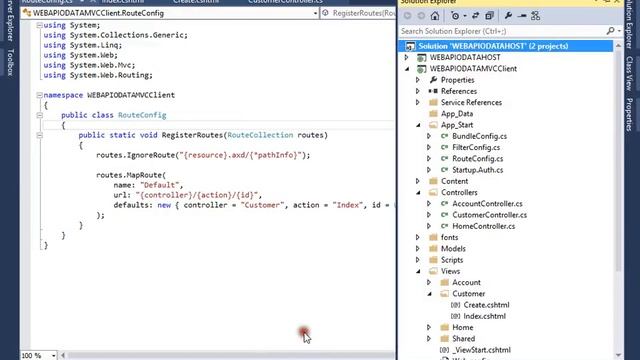Expand the Account views folder

point(429,282)
